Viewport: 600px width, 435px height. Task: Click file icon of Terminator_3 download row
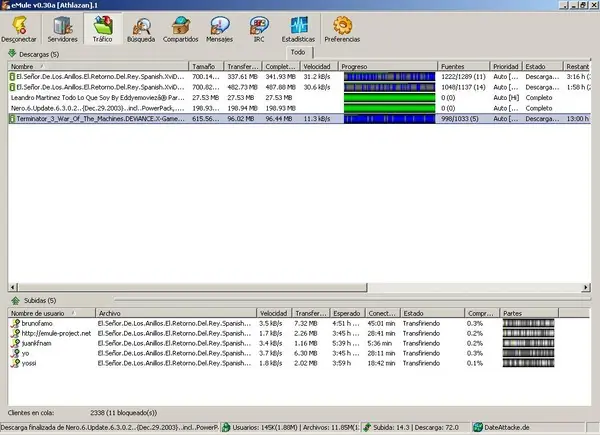(x=12, y=119)
